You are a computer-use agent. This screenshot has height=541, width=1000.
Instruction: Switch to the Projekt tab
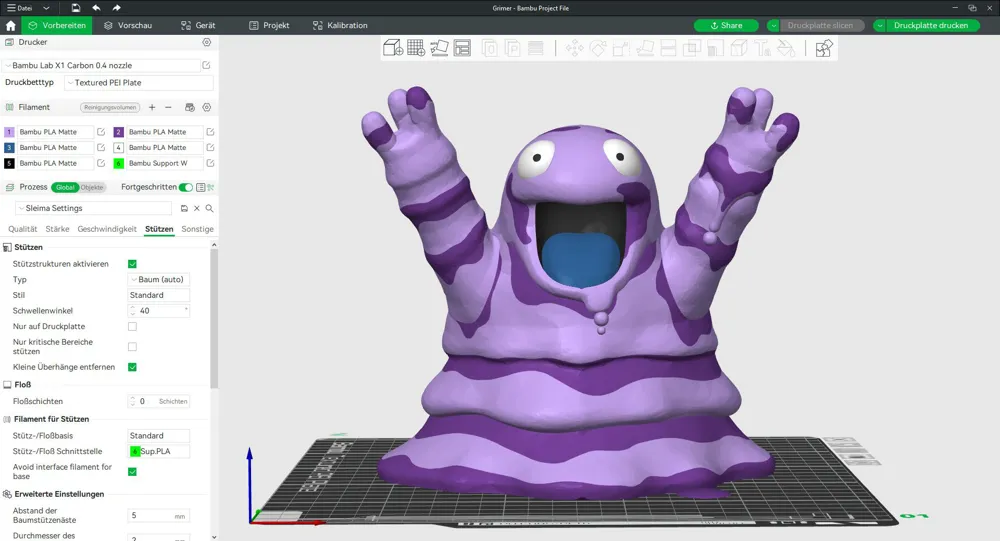pos(269,26)
